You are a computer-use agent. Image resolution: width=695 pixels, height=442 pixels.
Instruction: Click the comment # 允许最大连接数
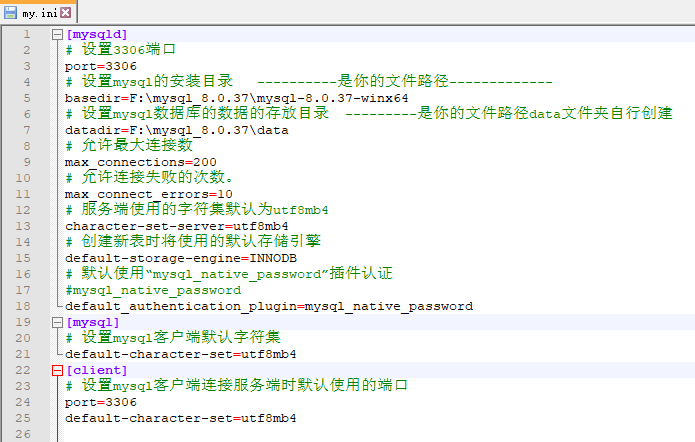129,145
